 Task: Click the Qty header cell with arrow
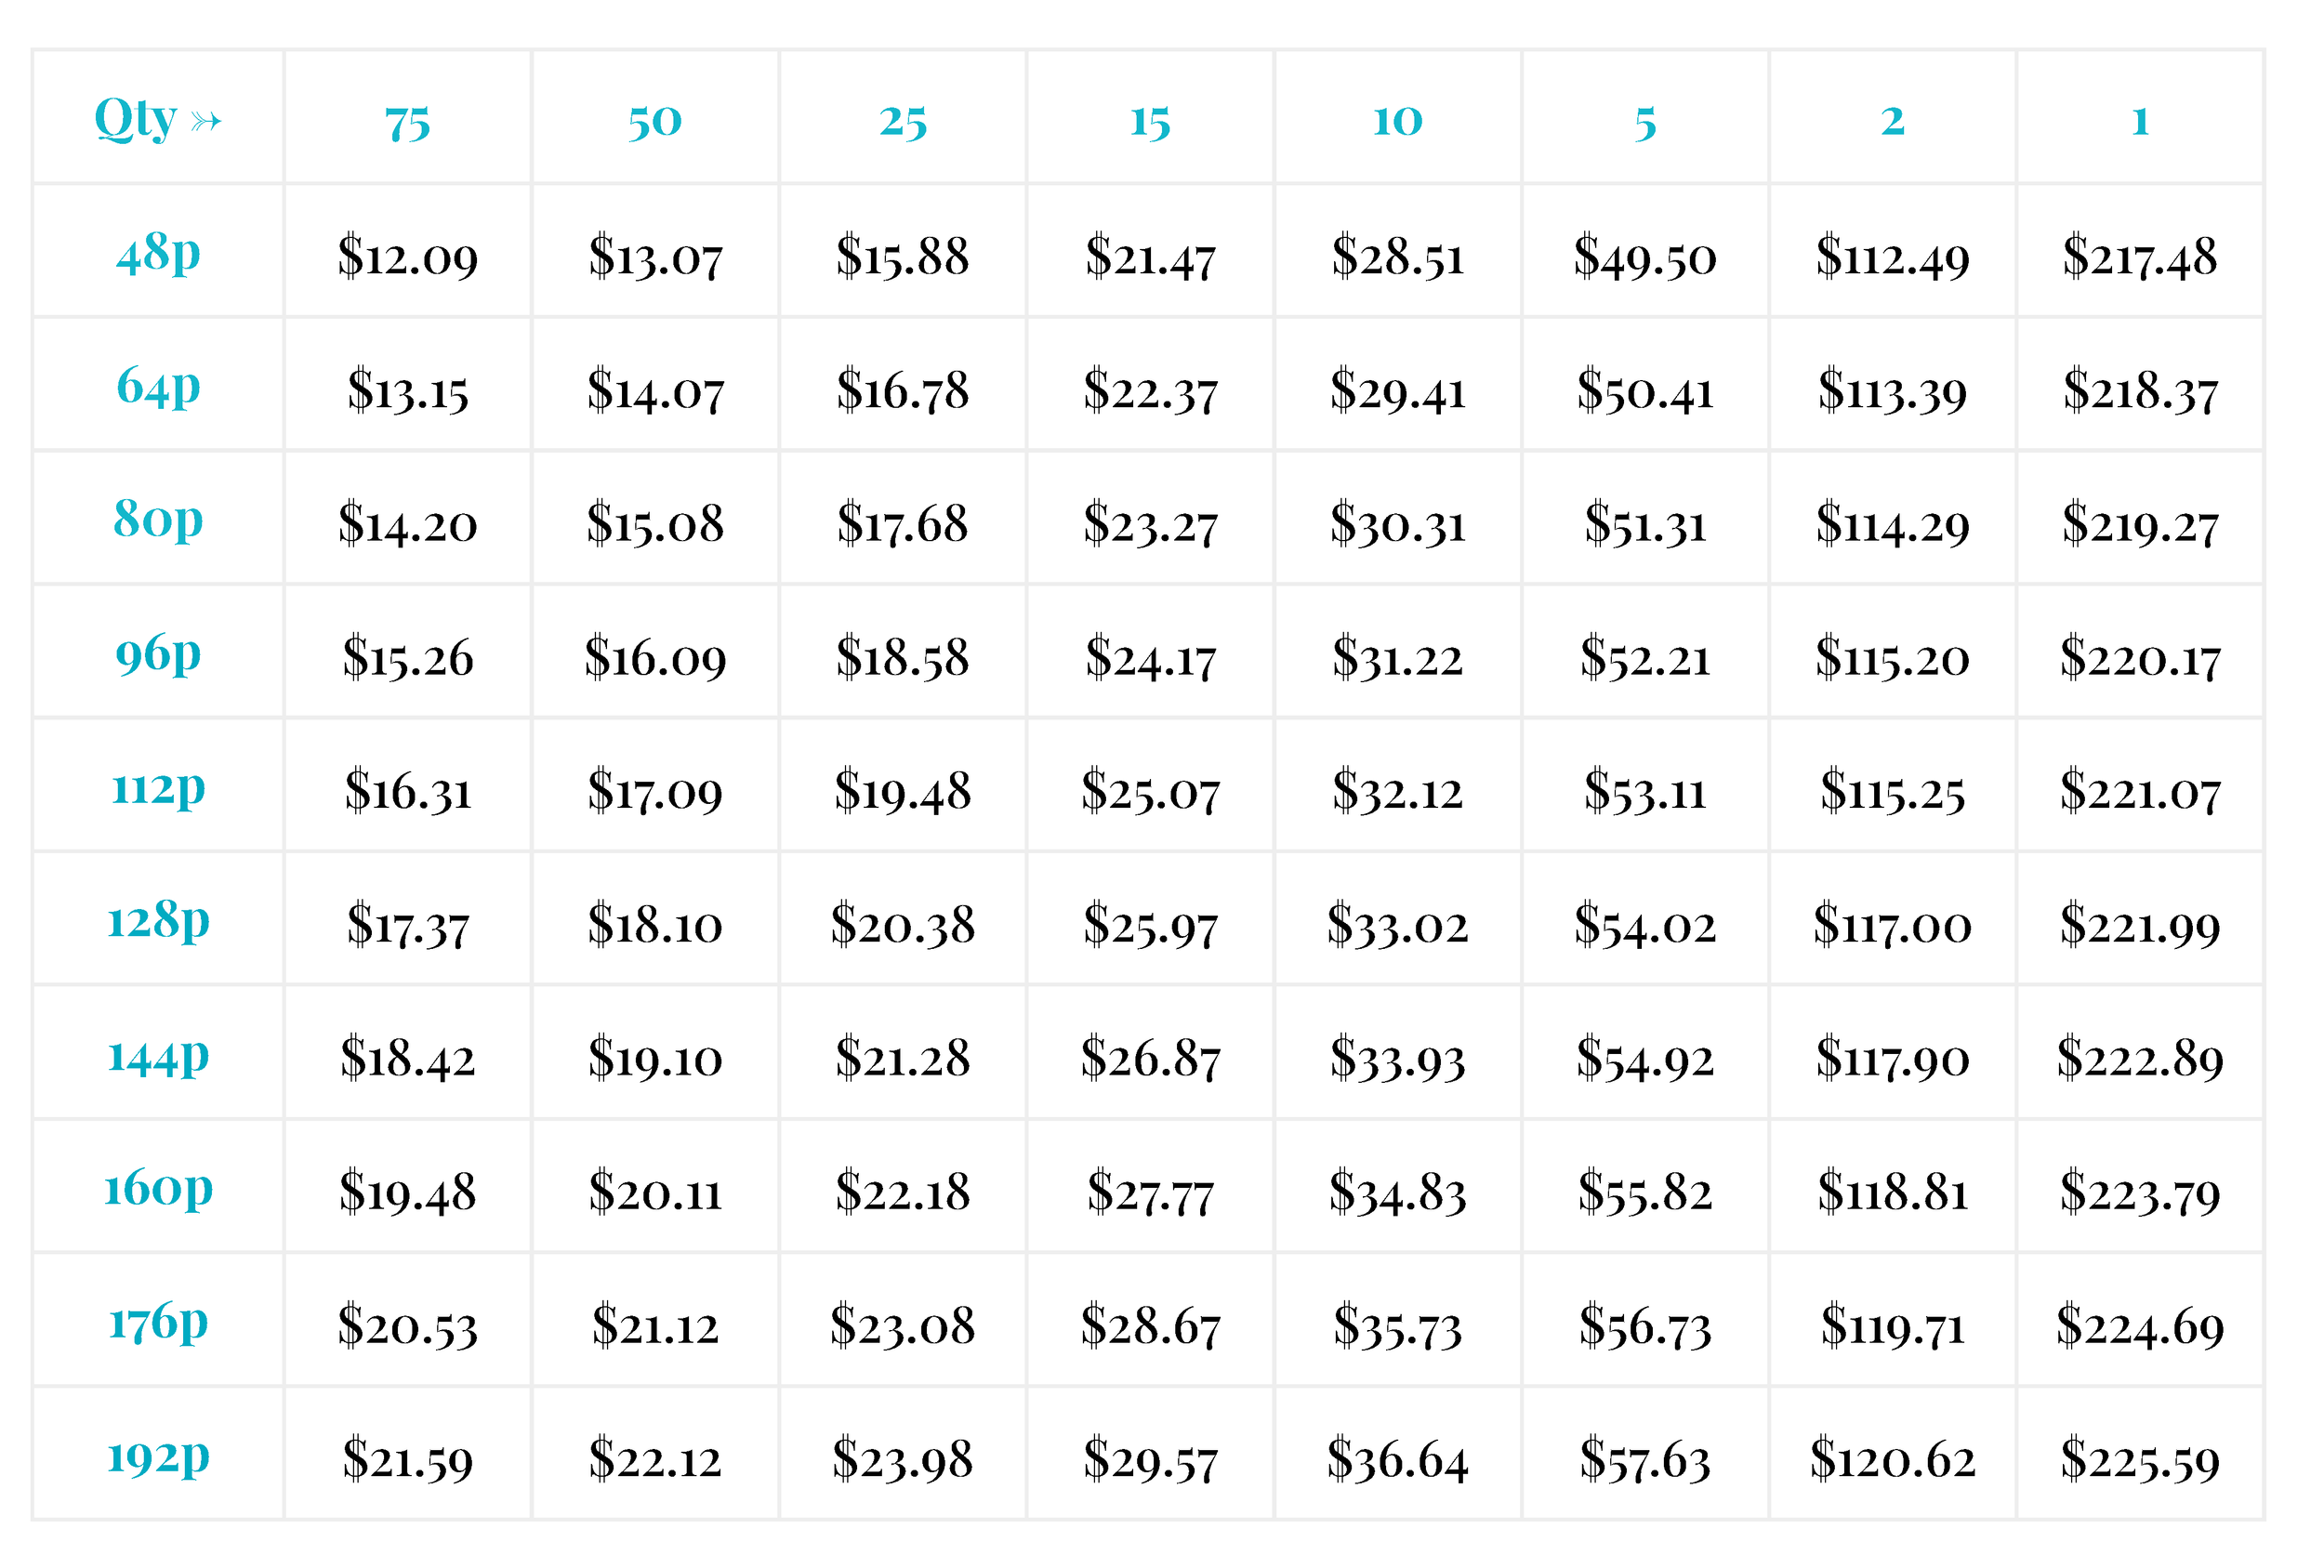(159, 119)
